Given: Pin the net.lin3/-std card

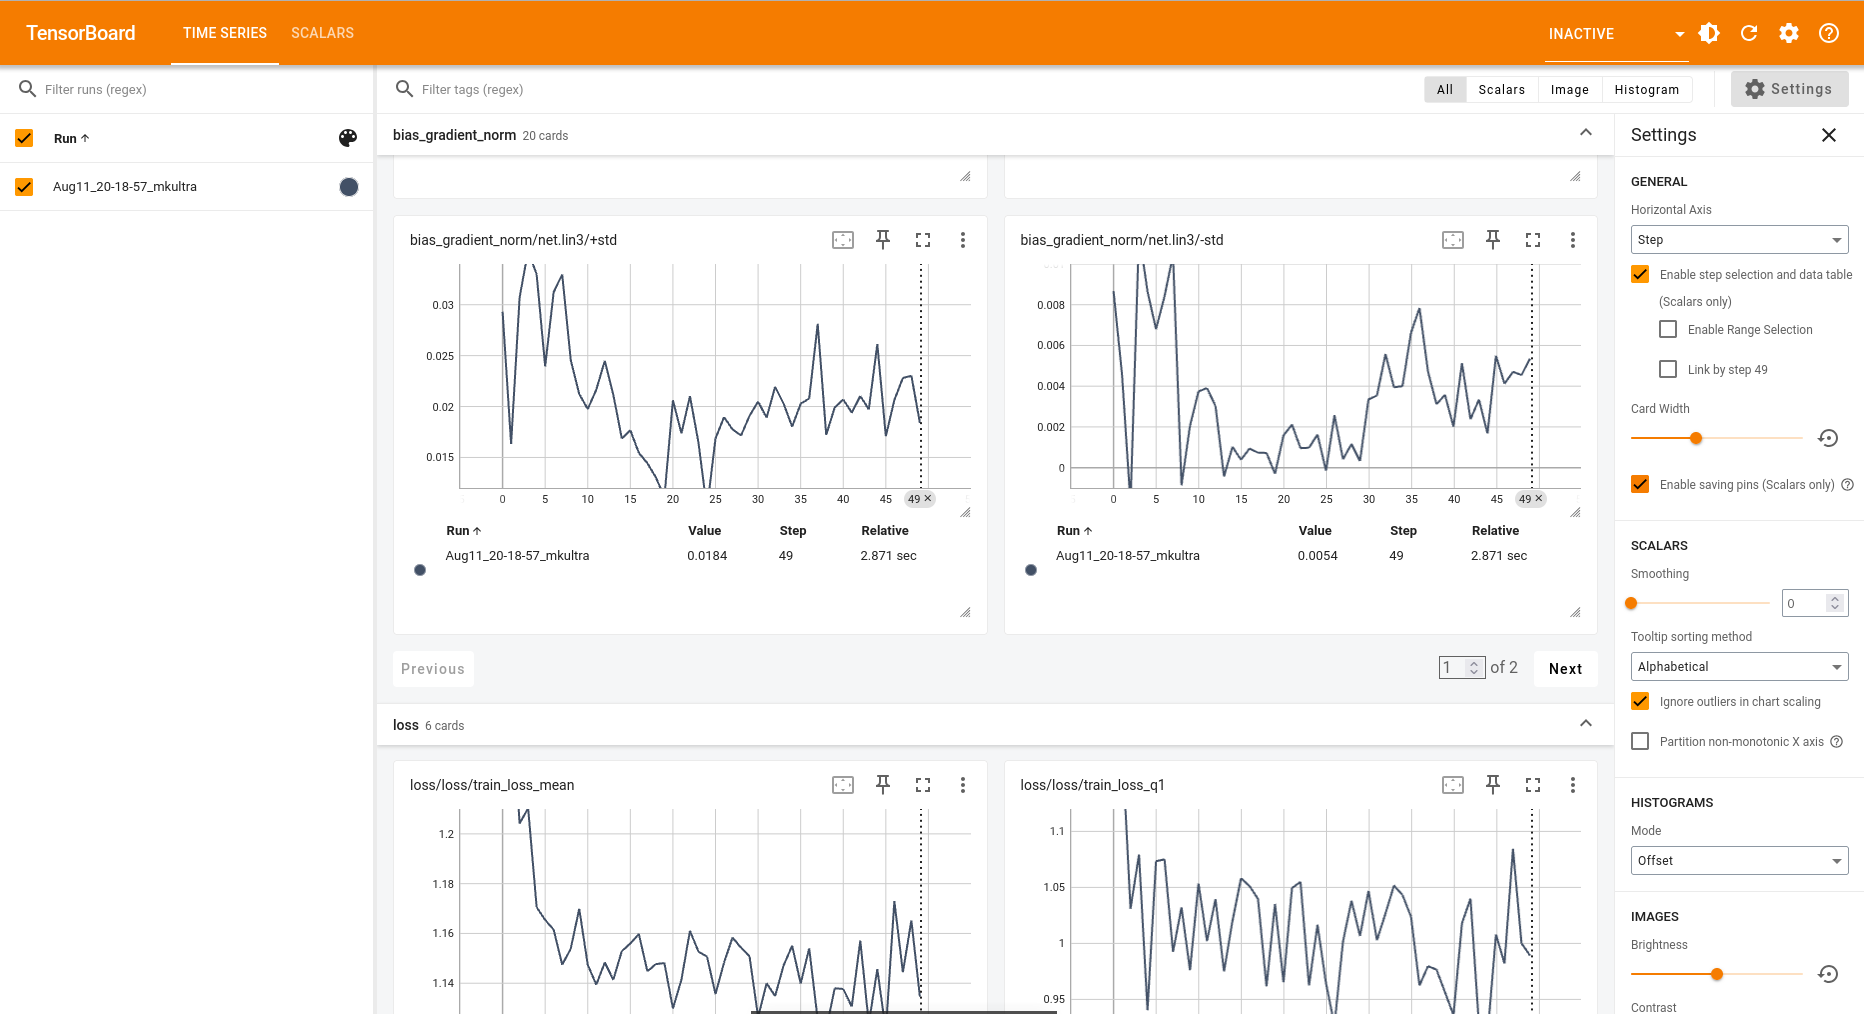Looking at the screenshot, I should tap(1493, 240).
